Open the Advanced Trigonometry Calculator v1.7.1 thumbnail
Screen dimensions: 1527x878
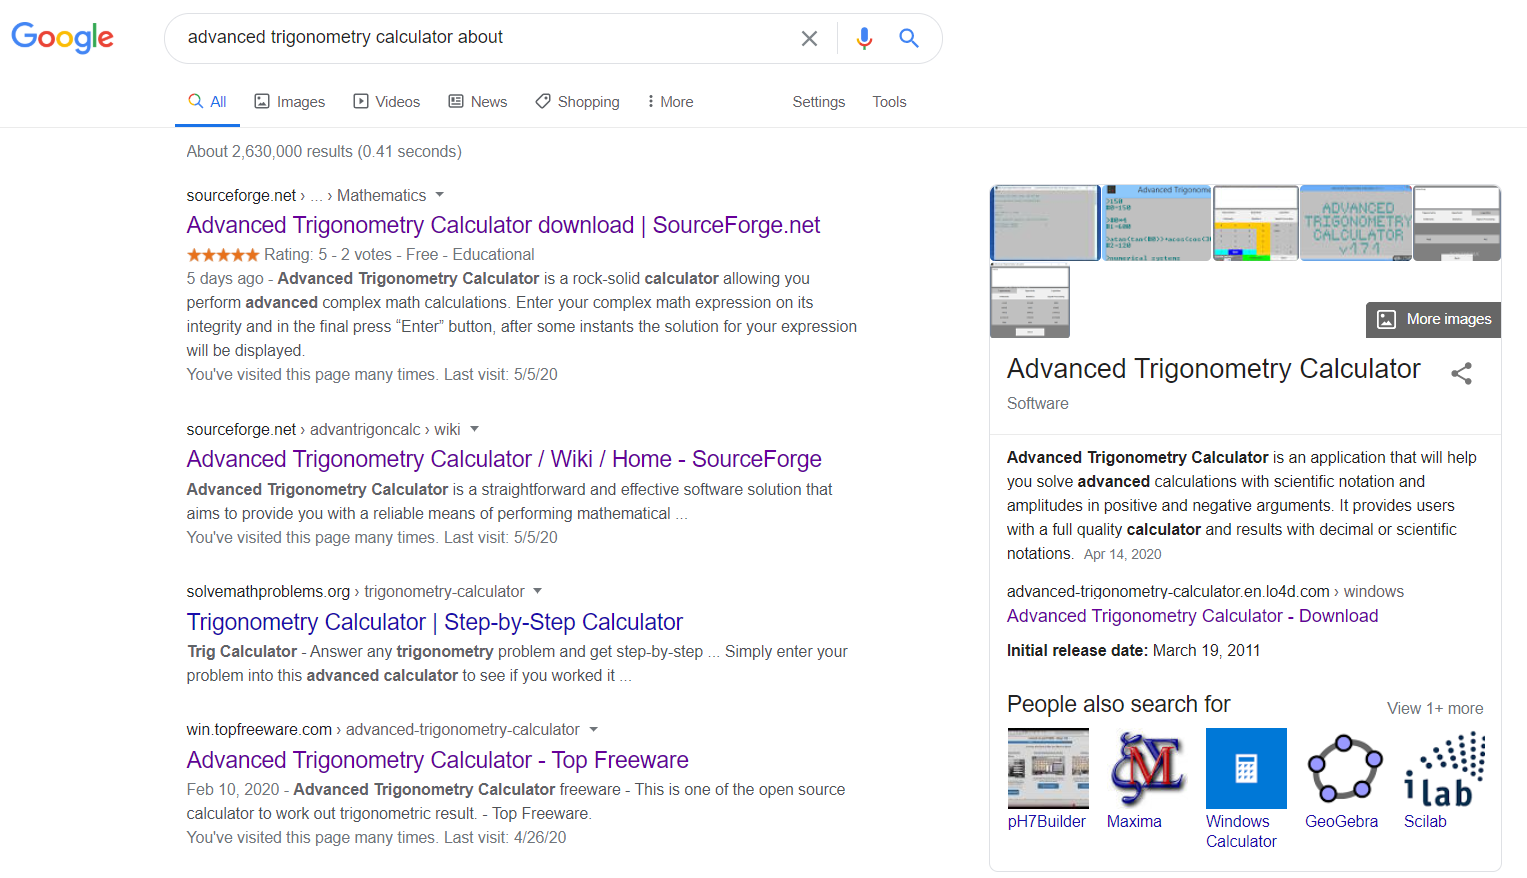click(1356, 223)
